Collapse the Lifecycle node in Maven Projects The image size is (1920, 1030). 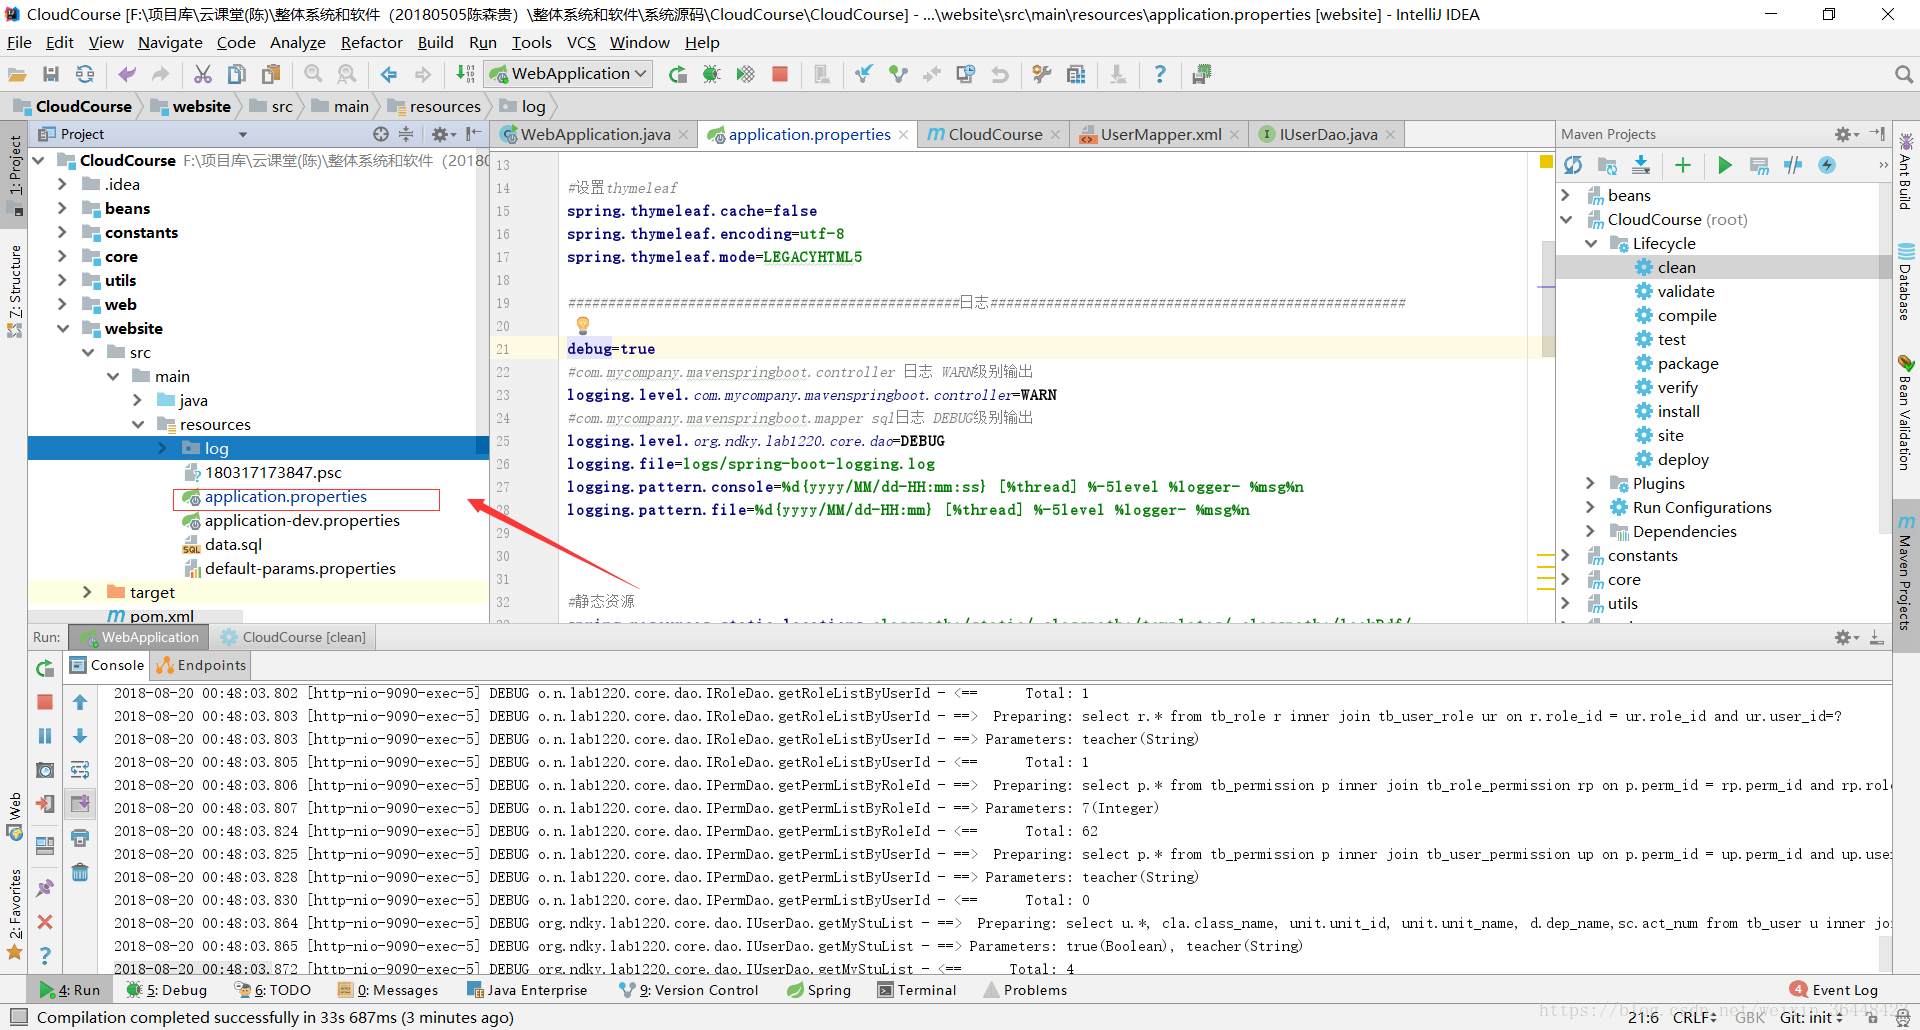[1590, 243]
